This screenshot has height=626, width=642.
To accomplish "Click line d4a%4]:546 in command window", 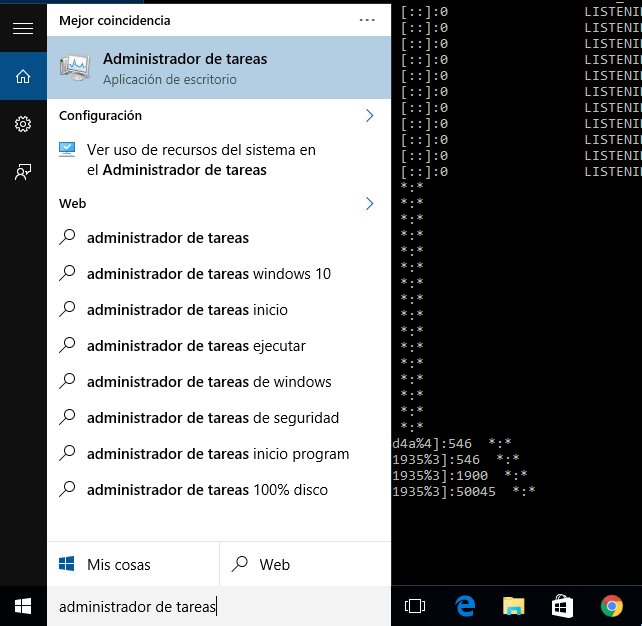I will [452, 443].
